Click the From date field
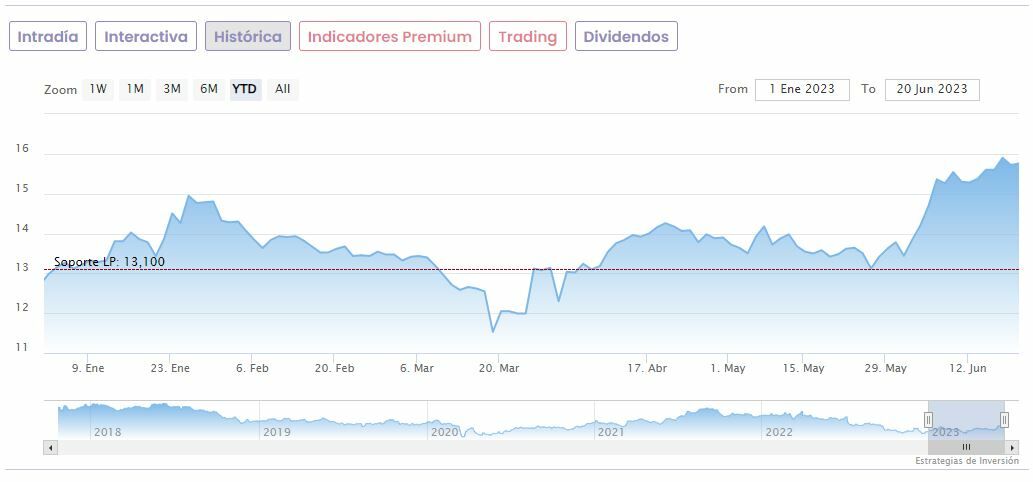1033x482 pixels. pyautogui.click(x=802, y=89)
